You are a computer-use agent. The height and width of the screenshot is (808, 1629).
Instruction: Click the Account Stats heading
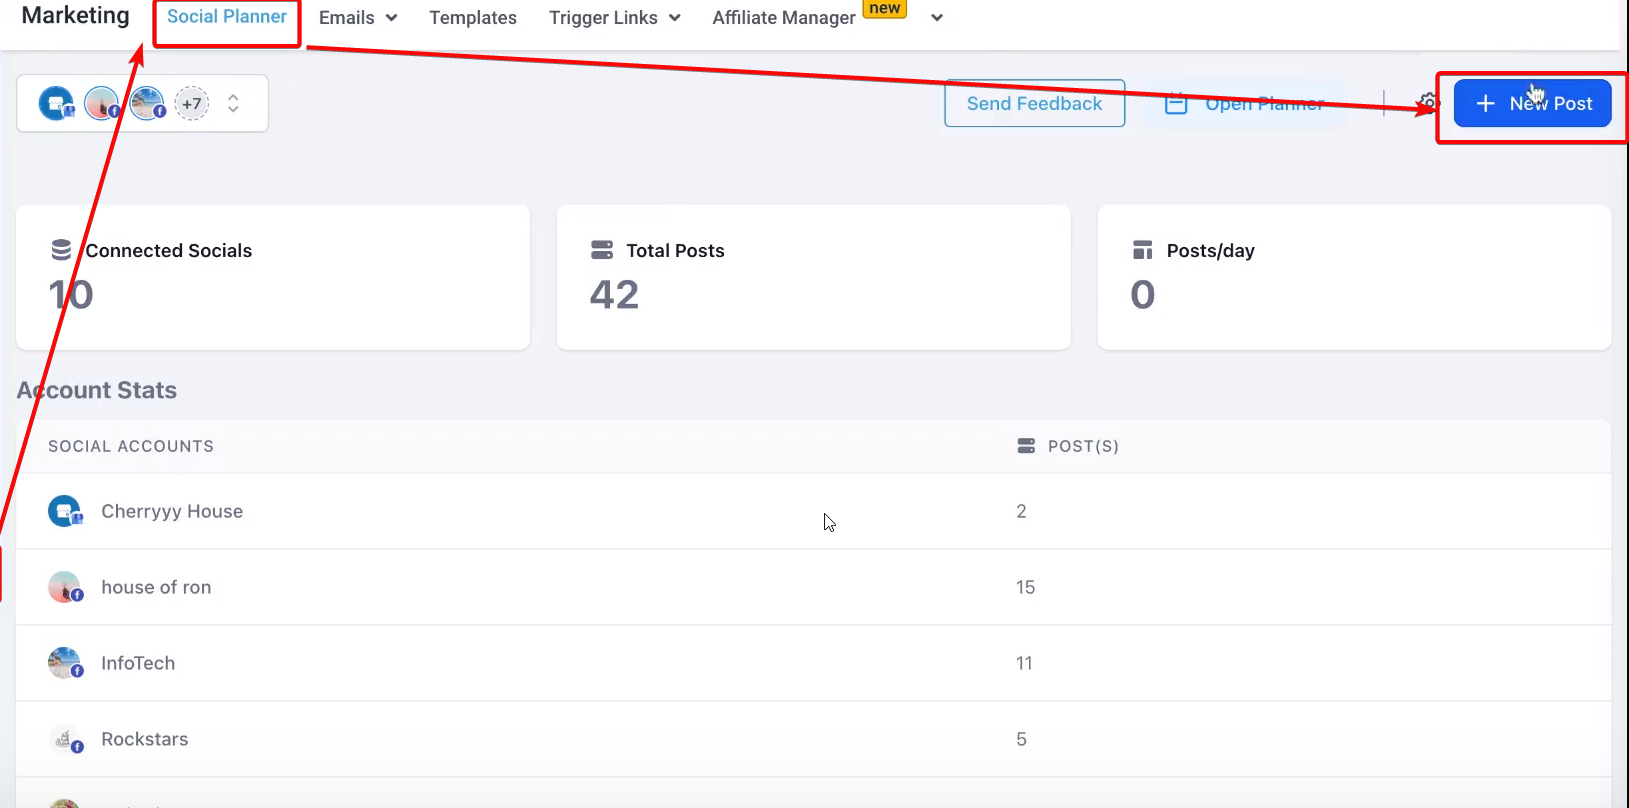(97, 390)
